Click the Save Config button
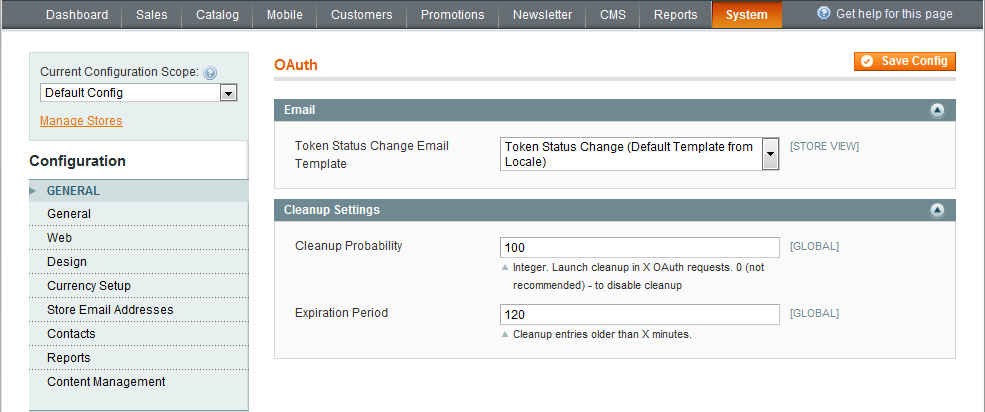This screenshot has width=985, height=412. click(905, 61)
